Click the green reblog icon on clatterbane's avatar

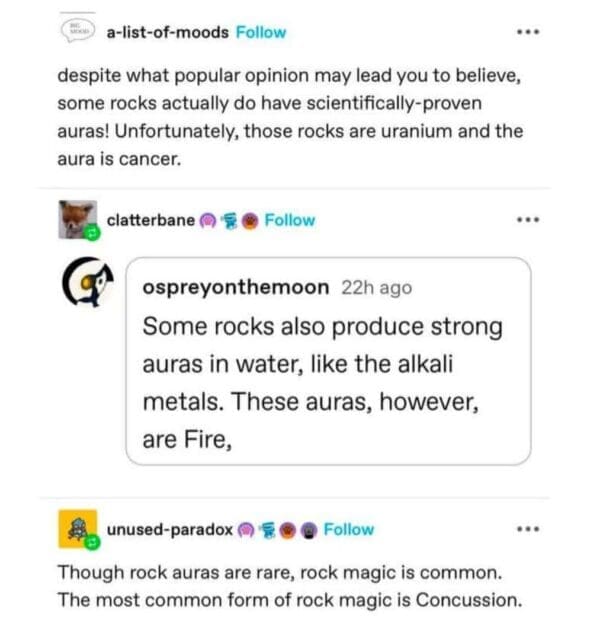pos(91,233)
